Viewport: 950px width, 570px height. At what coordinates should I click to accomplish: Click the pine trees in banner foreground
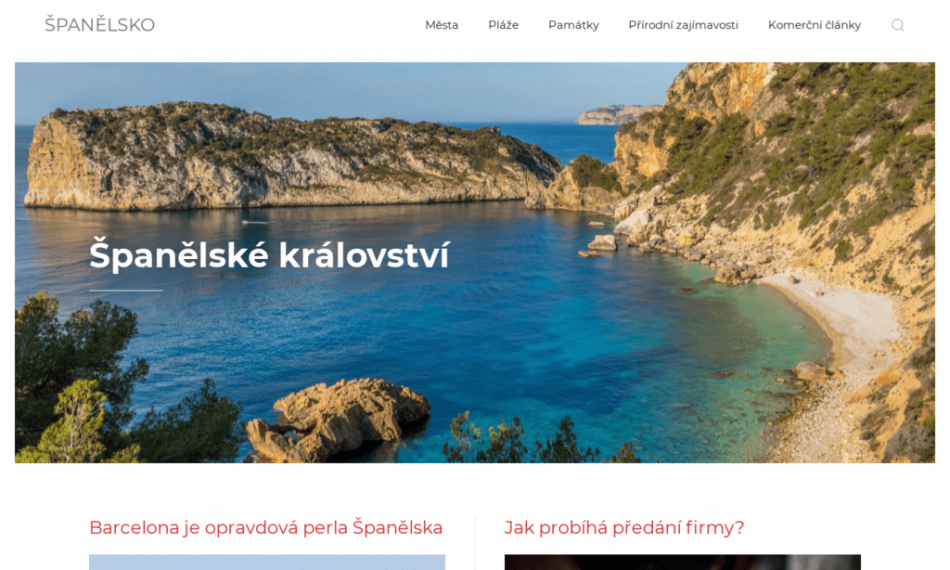click(x=79, y=382)
